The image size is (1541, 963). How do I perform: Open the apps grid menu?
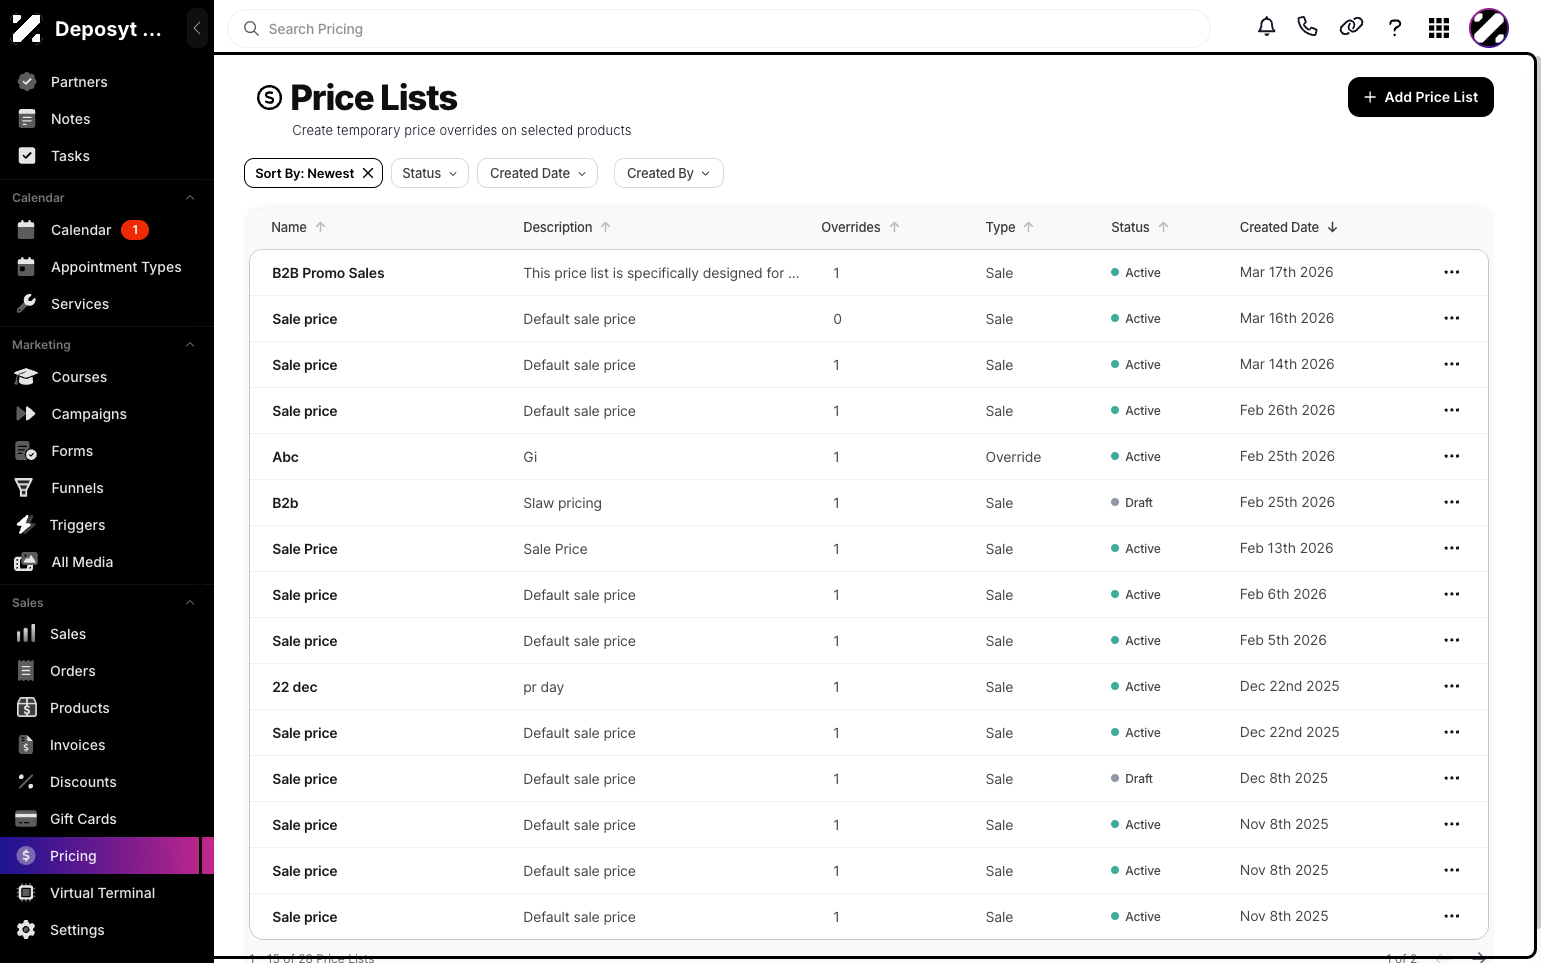(x=1439, y=28)
